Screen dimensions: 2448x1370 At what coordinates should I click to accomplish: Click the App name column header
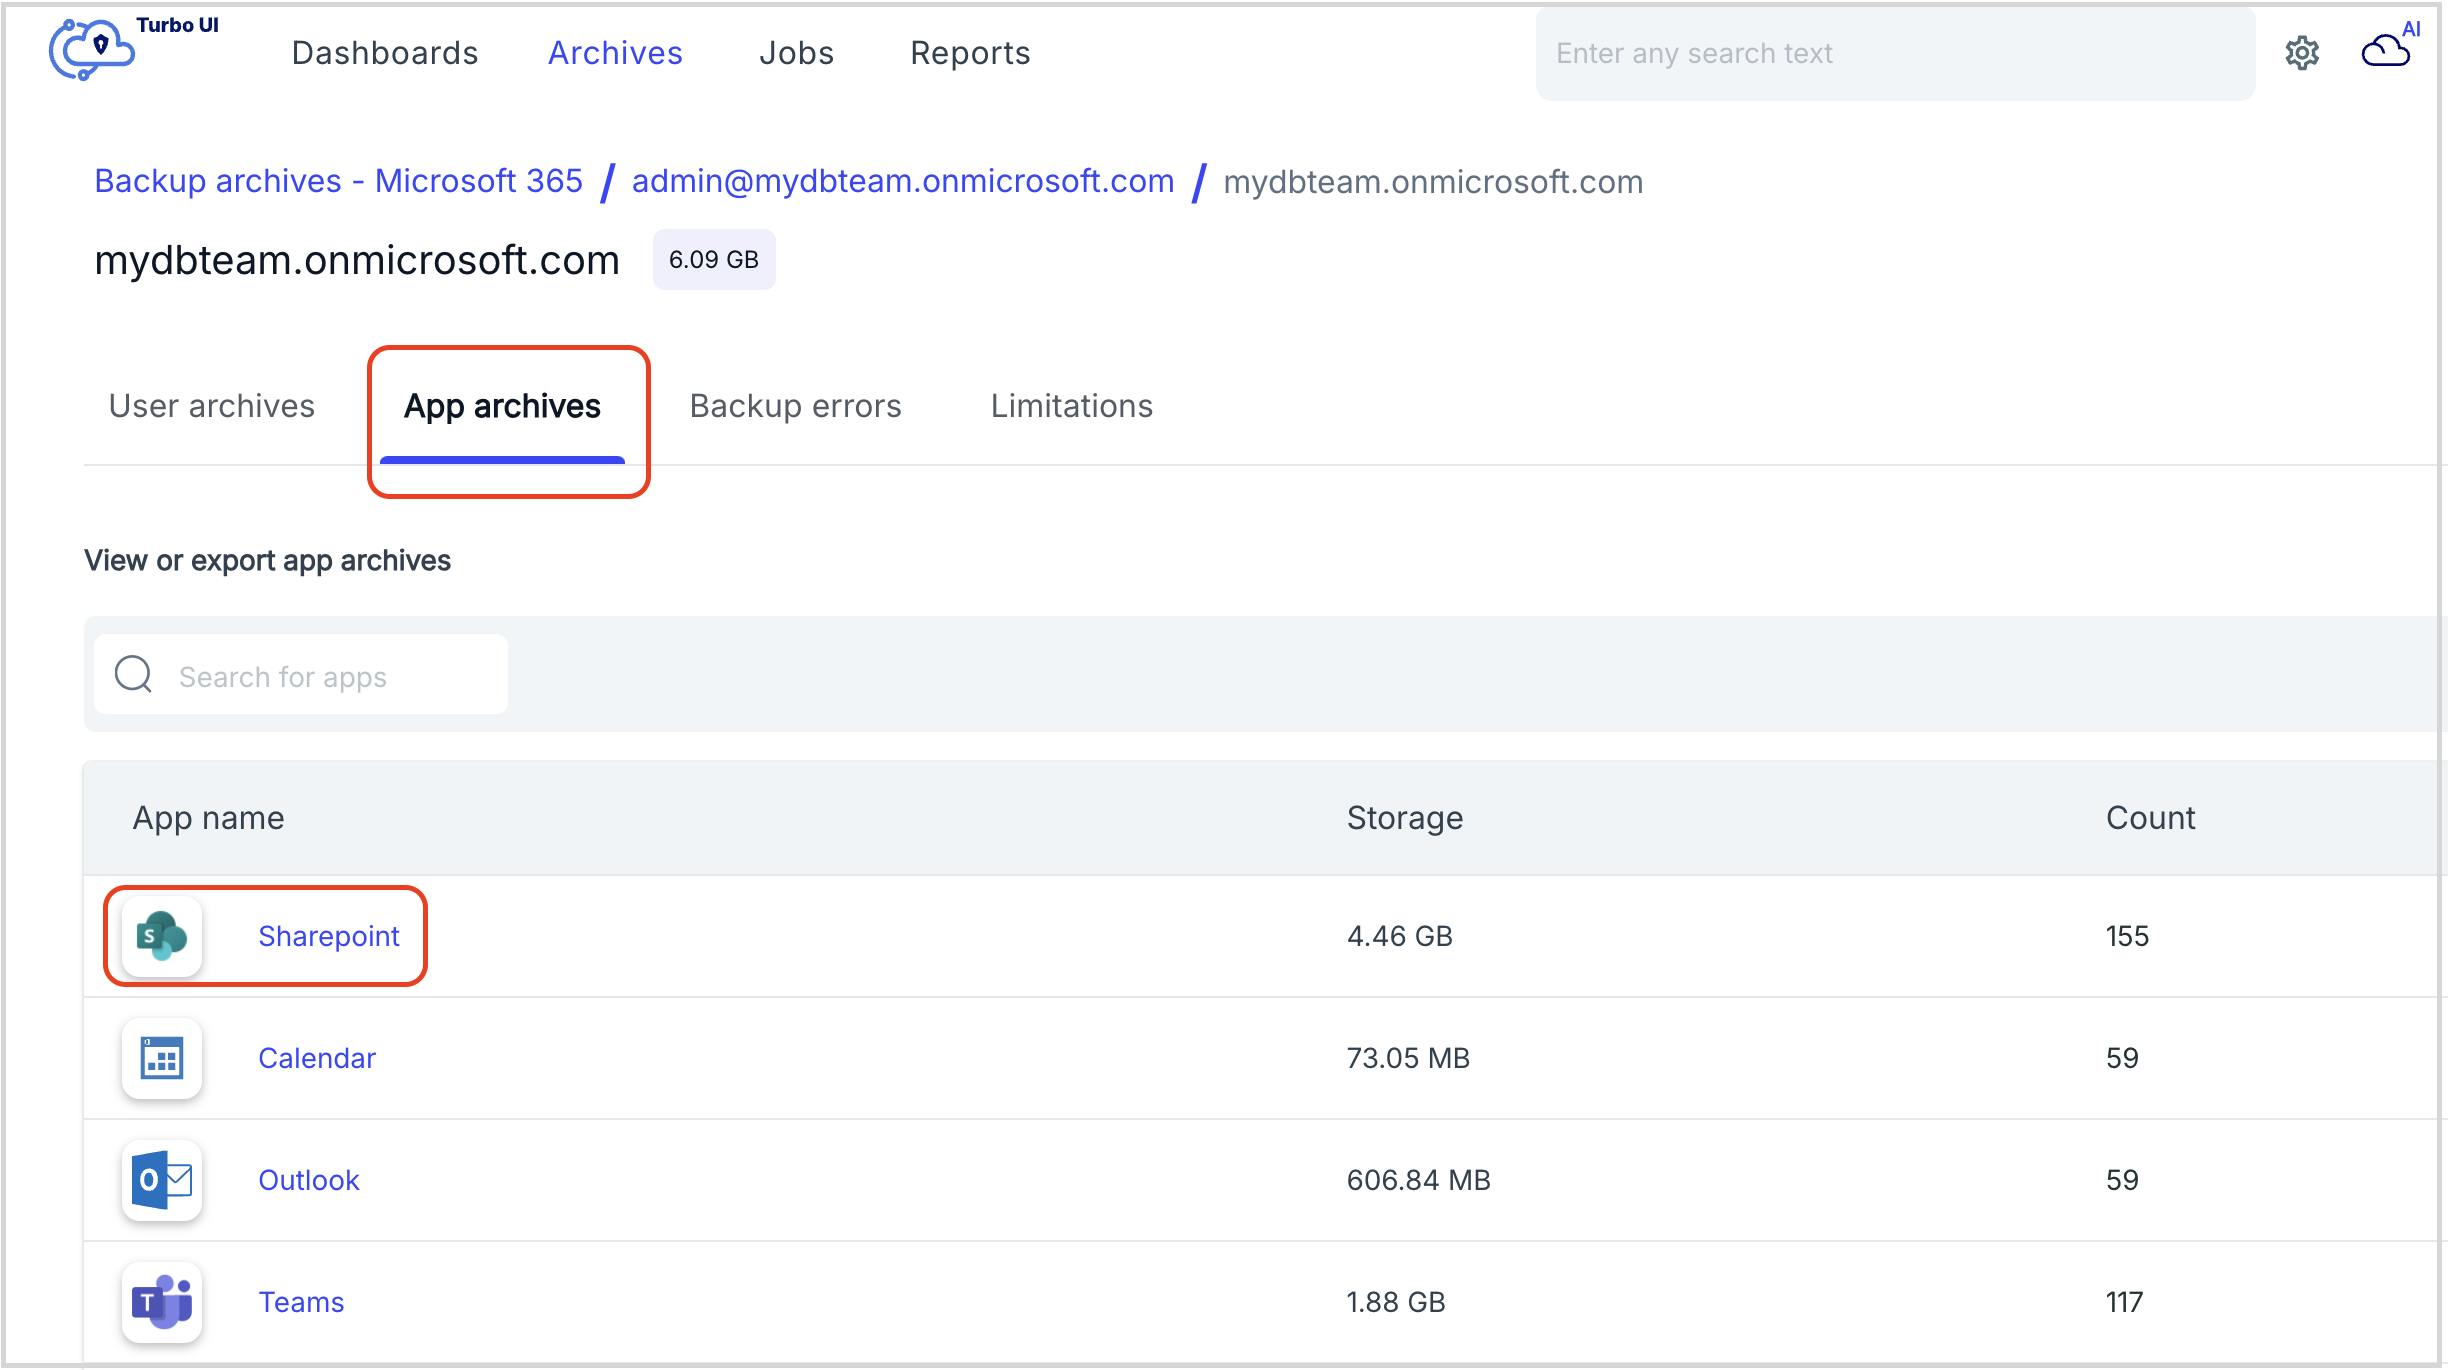209,818
